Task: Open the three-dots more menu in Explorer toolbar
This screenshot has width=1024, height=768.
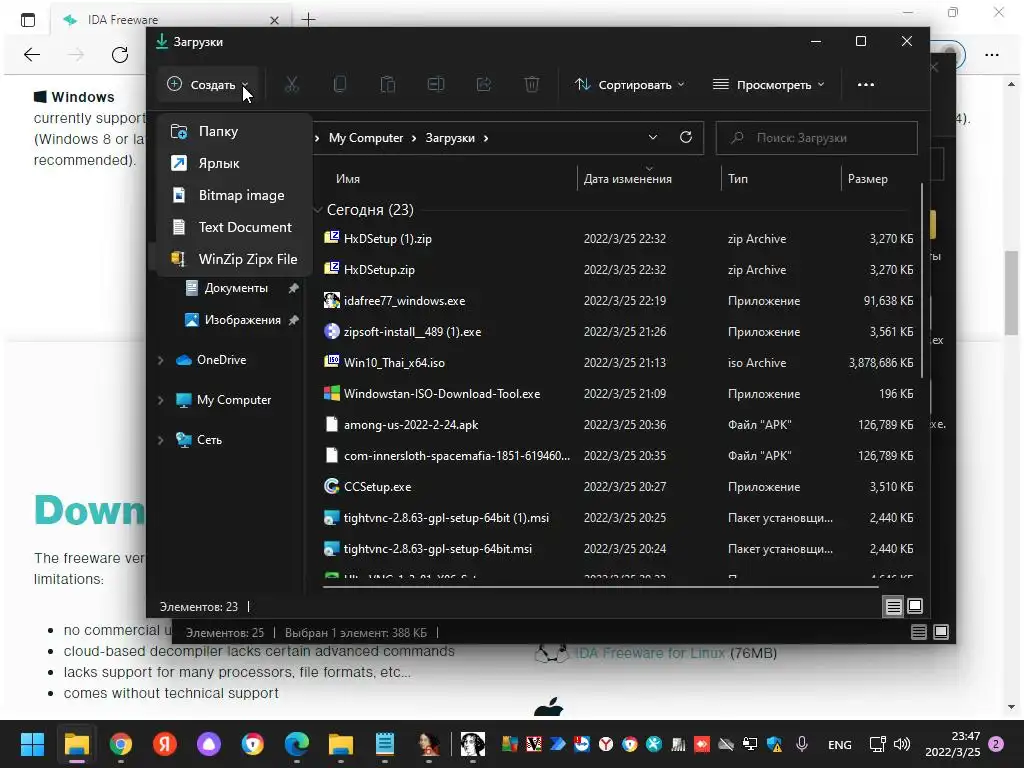Action: pos(865,84)
